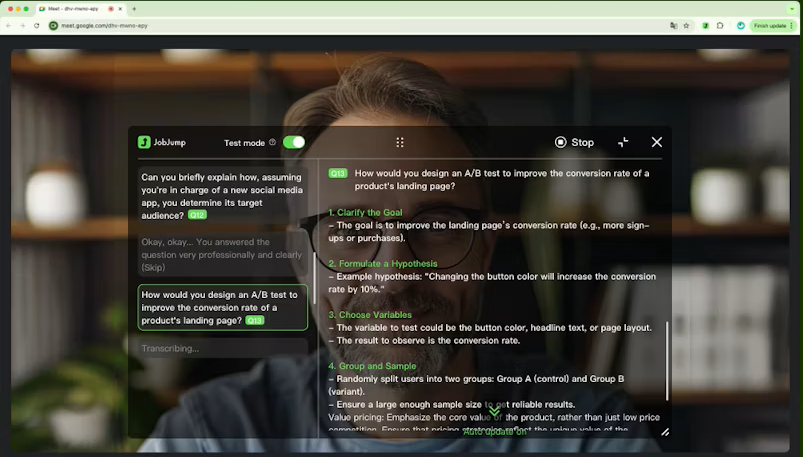The image size is (803, 457).
Task: Click the Q12 badge in question list
Action: (x=197, y=215)
